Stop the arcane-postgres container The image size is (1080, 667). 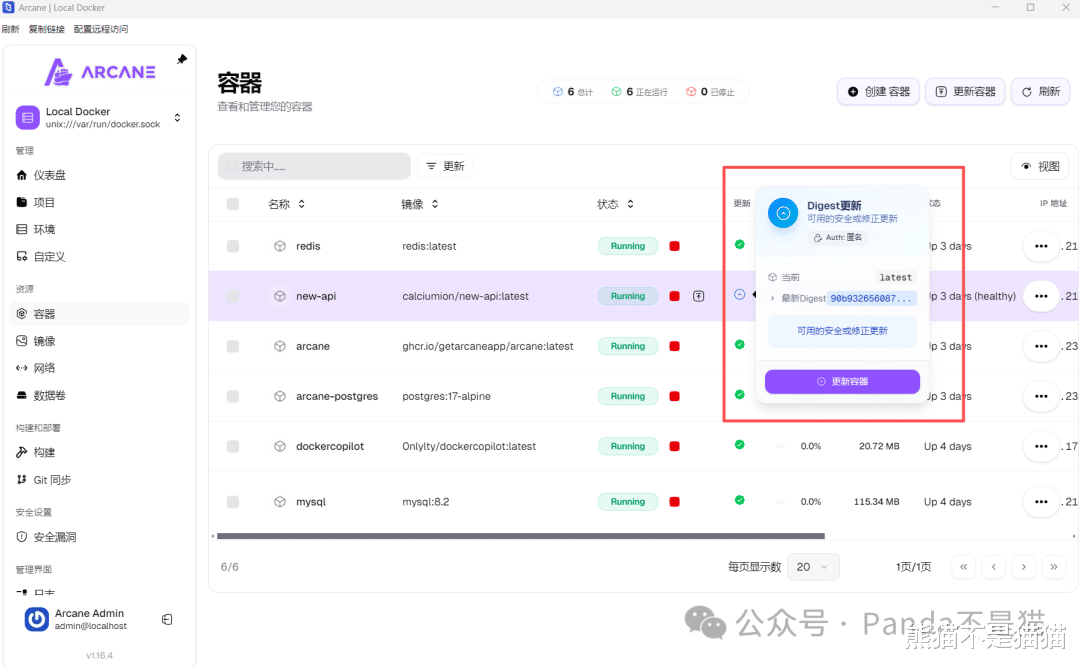674,396
